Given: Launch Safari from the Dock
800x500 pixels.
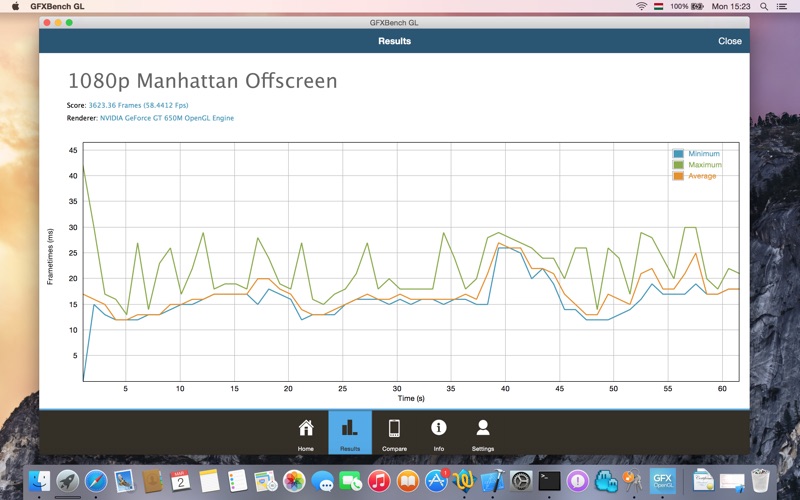Looking at the screenshot, I should [96, 481].
